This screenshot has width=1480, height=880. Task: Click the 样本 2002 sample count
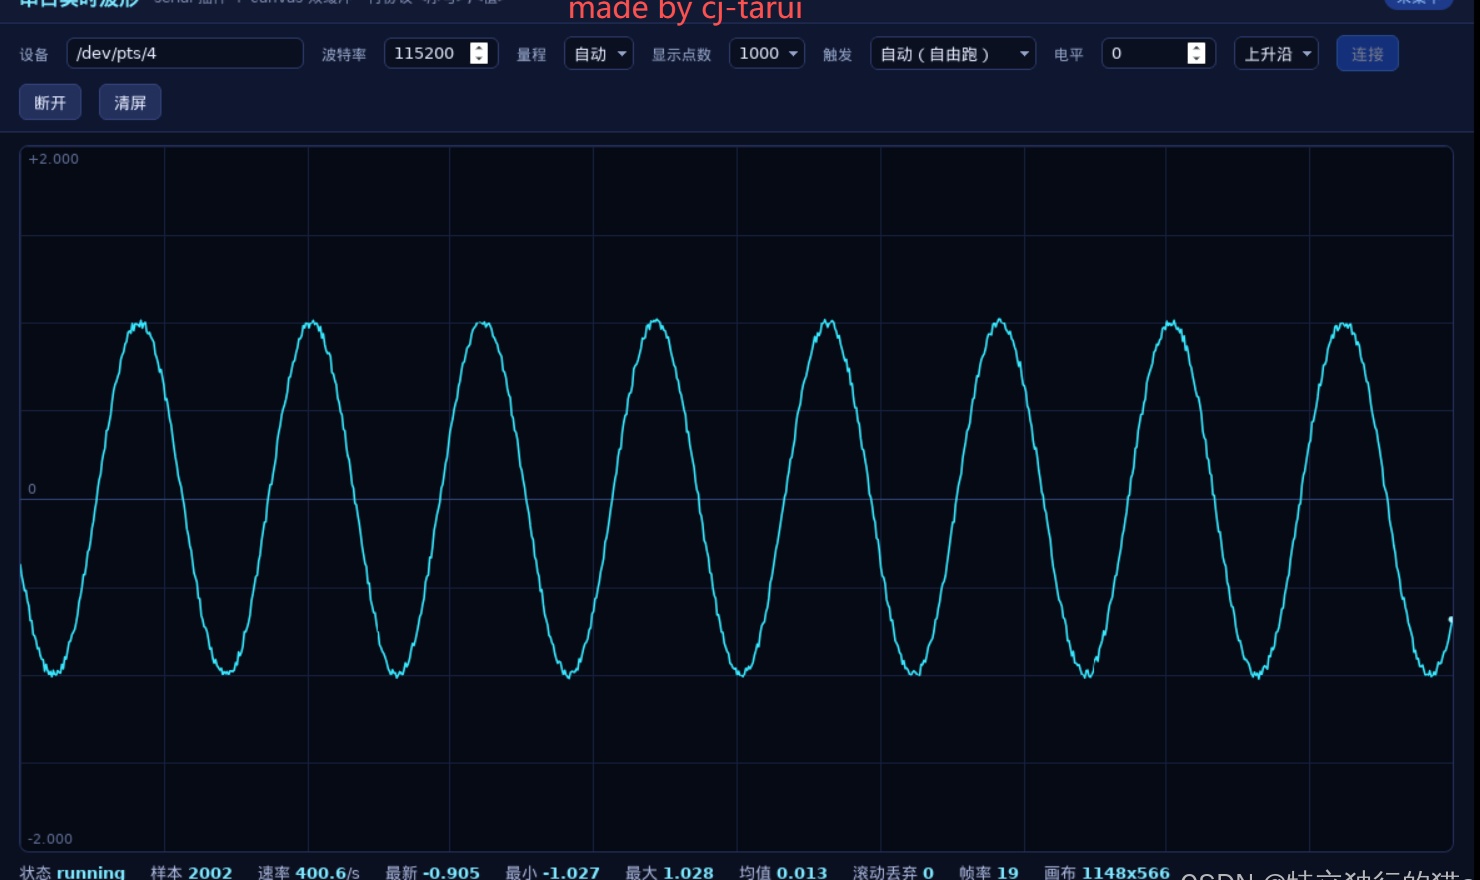click(x=191, y=872)
